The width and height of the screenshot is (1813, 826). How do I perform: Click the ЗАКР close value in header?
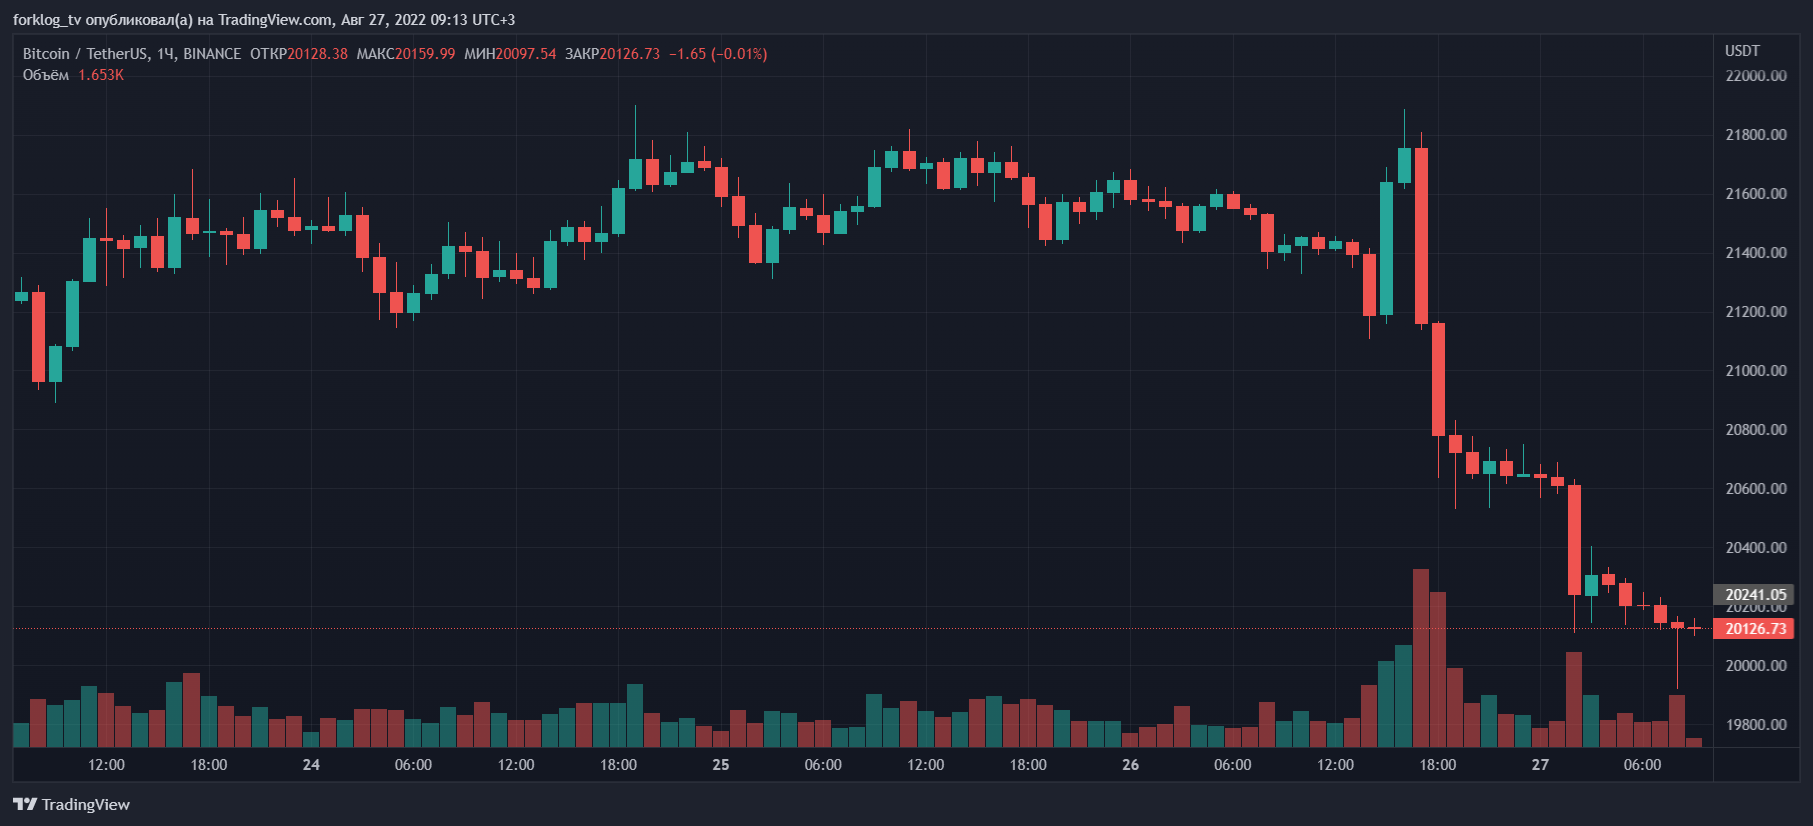[x=630, y=54]
